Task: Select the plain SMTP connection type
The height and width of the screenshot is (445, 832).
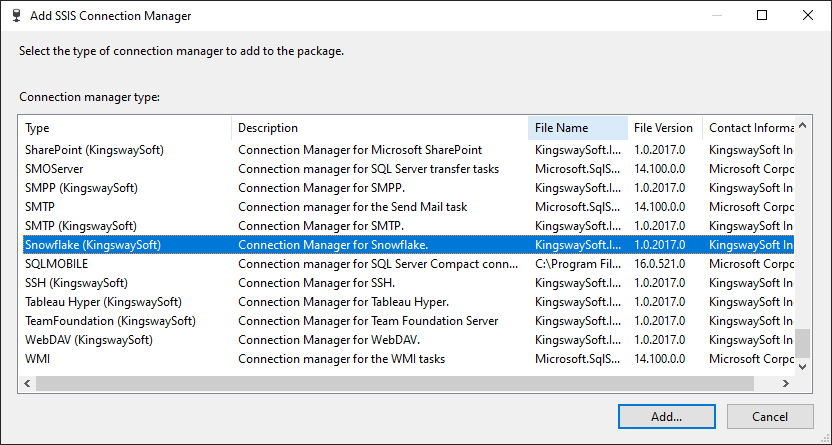Action: (x=409, y=207)
